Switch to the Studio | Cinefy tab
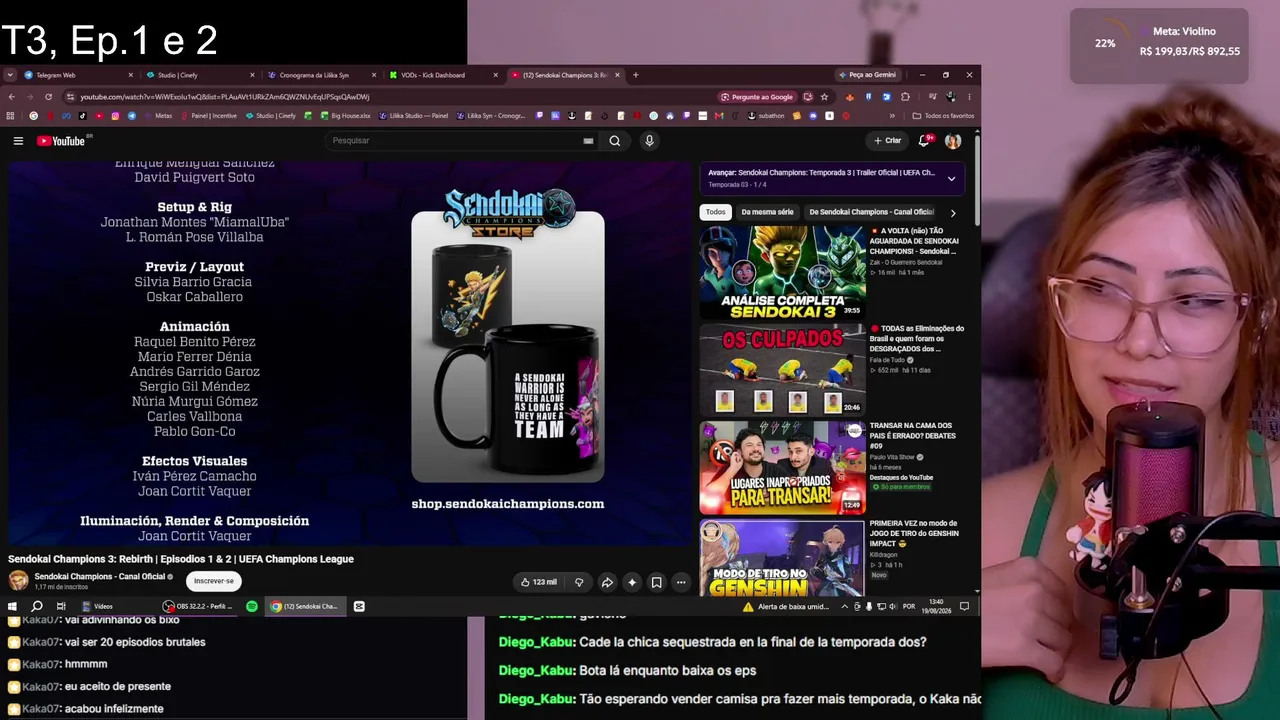The height and width of the screenshot is (720, 1280). click(198, 75)
